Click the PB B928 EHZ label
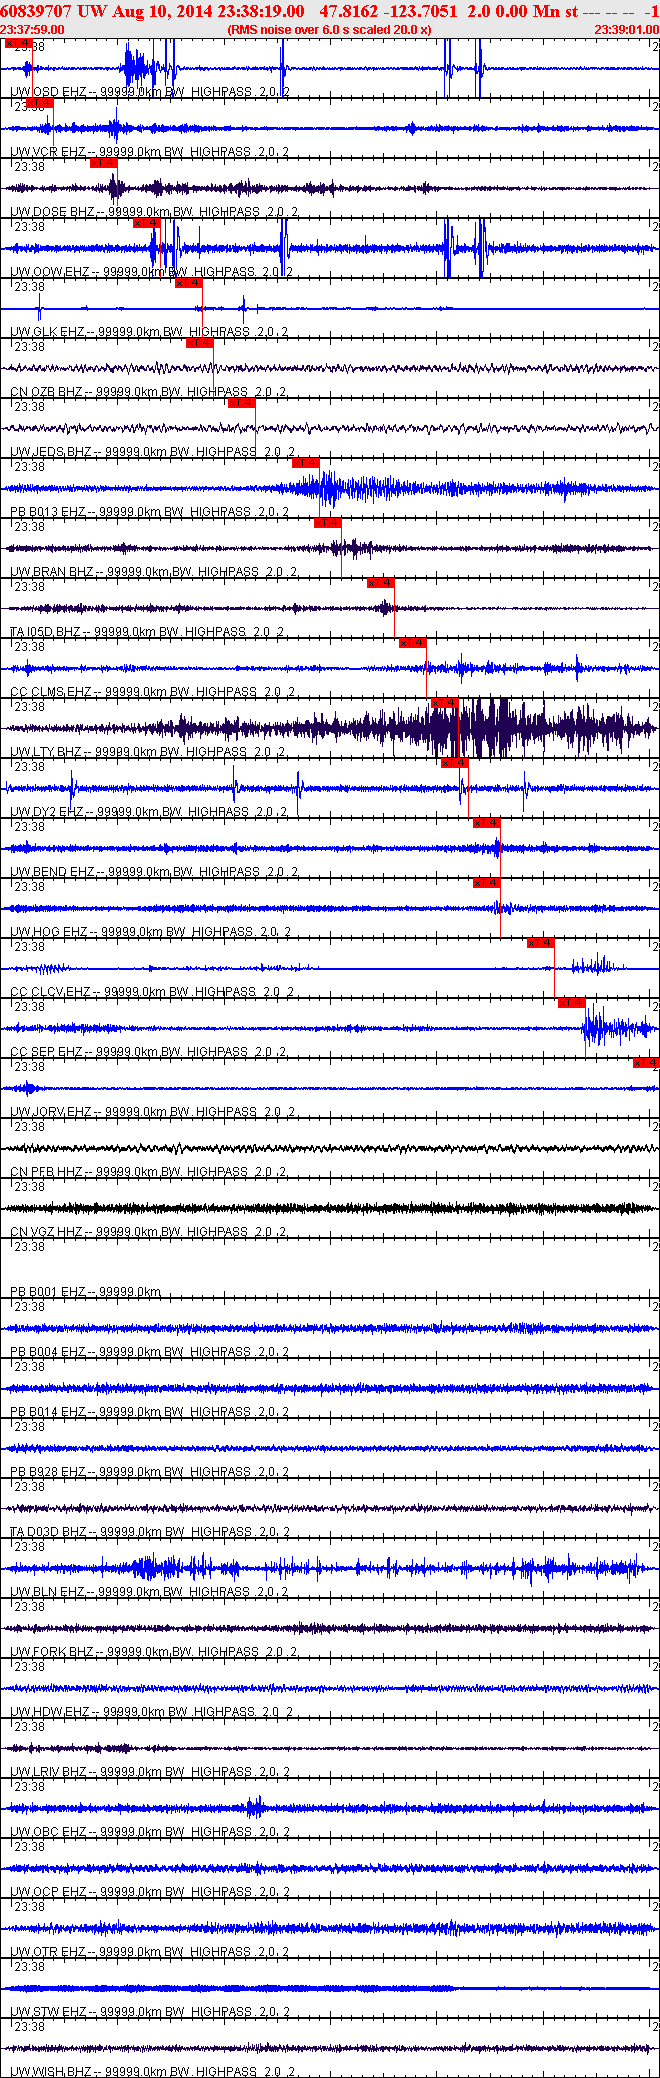The height and width of the screenshot is (2078, 660). coord(48,1472)
